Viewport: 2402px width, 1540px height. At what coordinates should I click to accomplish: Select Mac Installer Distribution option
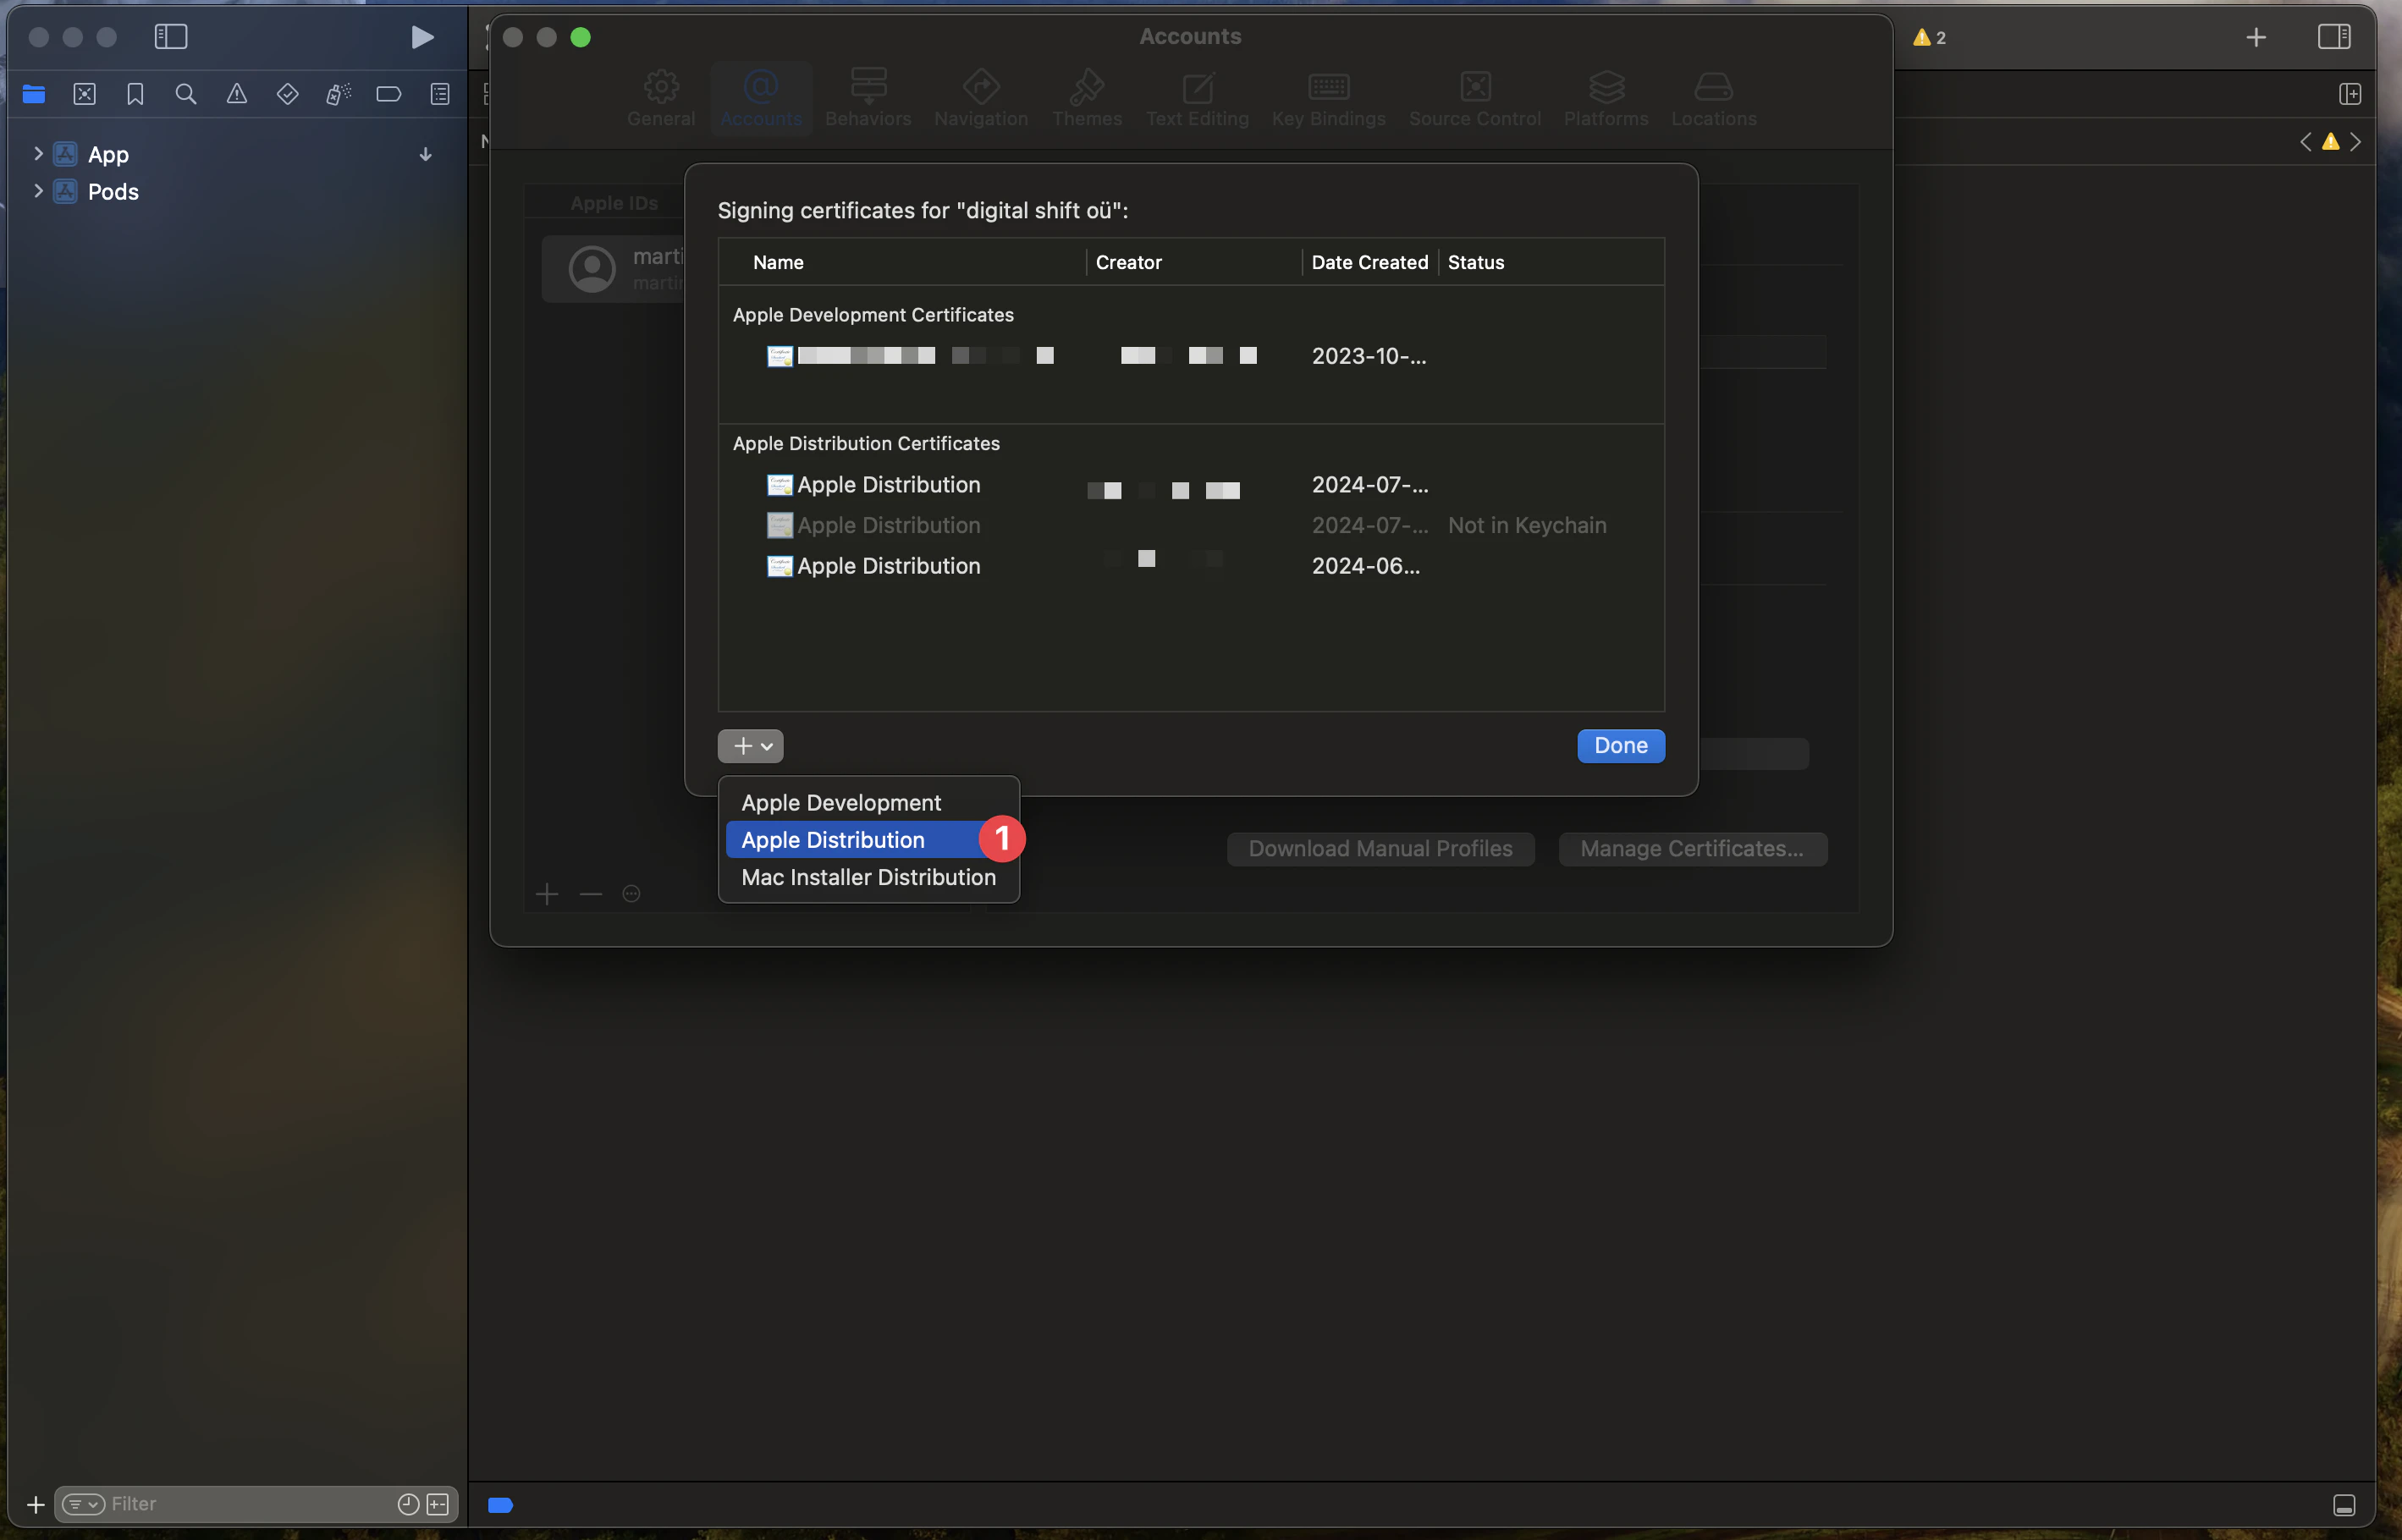click(867, 877)
